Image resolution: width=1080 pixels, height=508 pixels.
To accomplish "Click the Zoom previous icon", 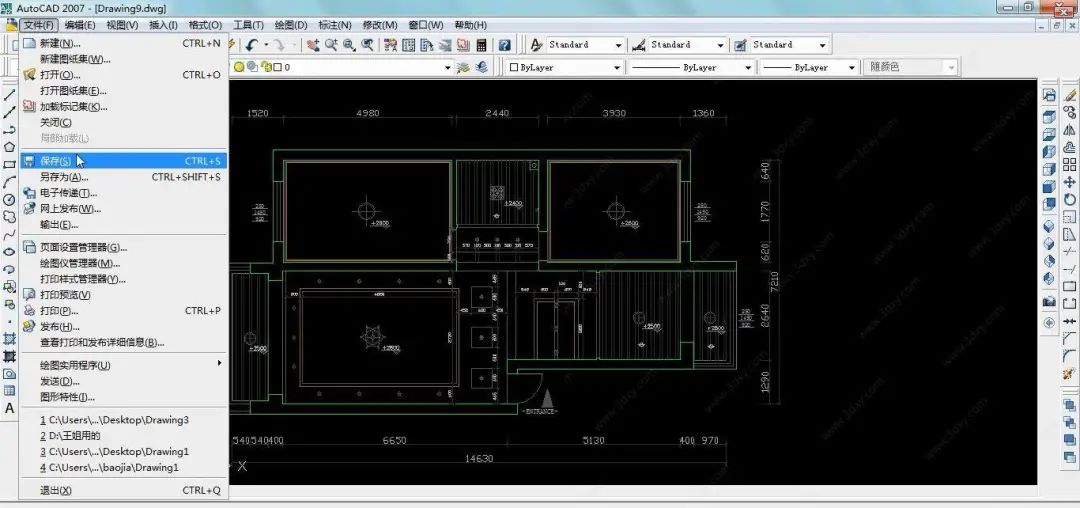I will [x=368, y=45].
